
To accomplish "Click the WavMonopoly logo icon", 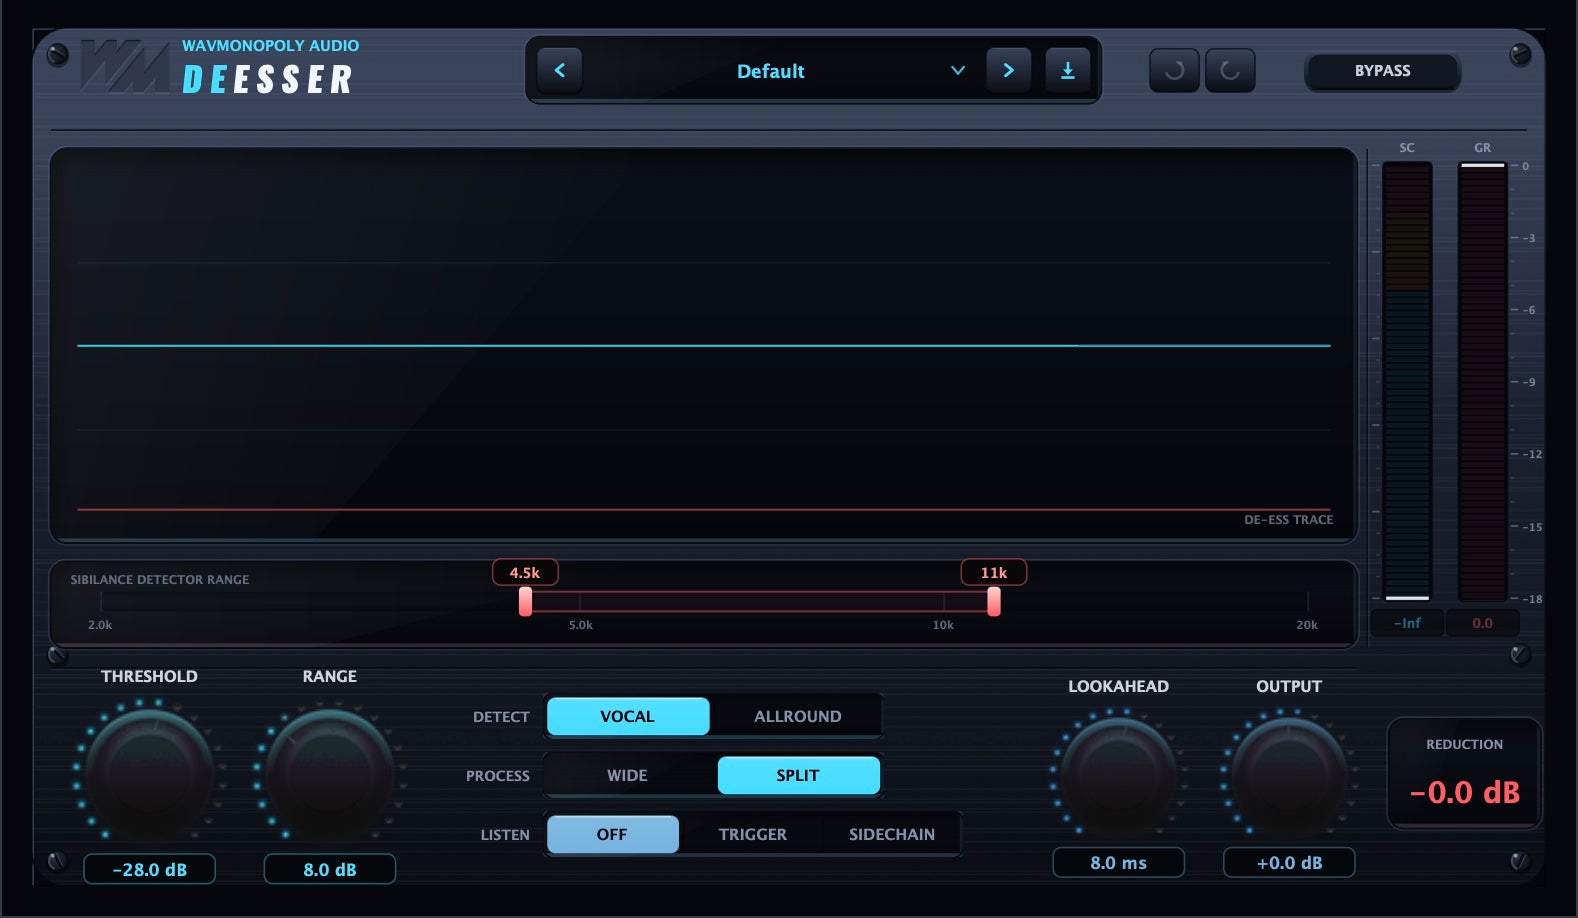I will (x=124, y=67).
